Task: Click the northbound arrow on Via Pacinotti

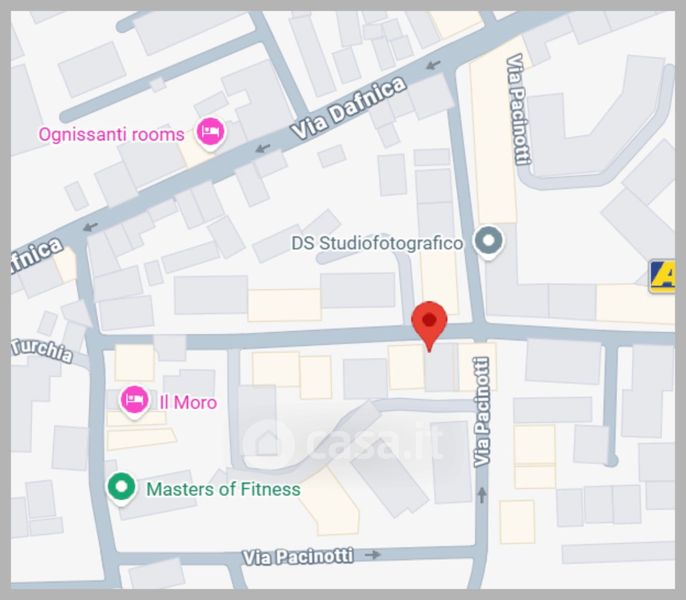Action: 482,495
